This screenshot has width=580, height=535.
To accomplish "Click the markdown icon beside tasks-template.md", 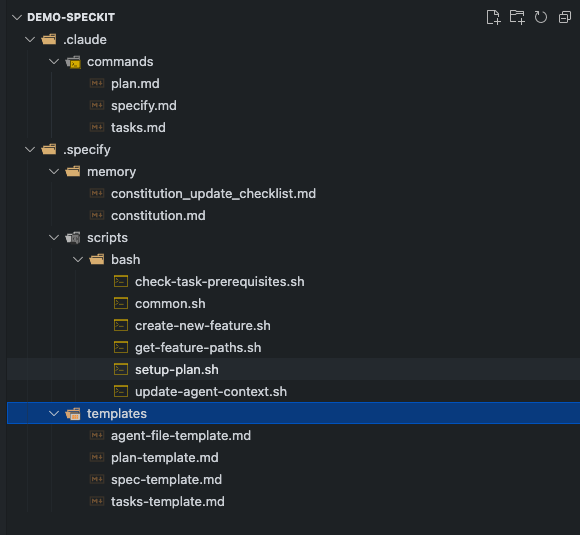I will [x=97, y=501].
